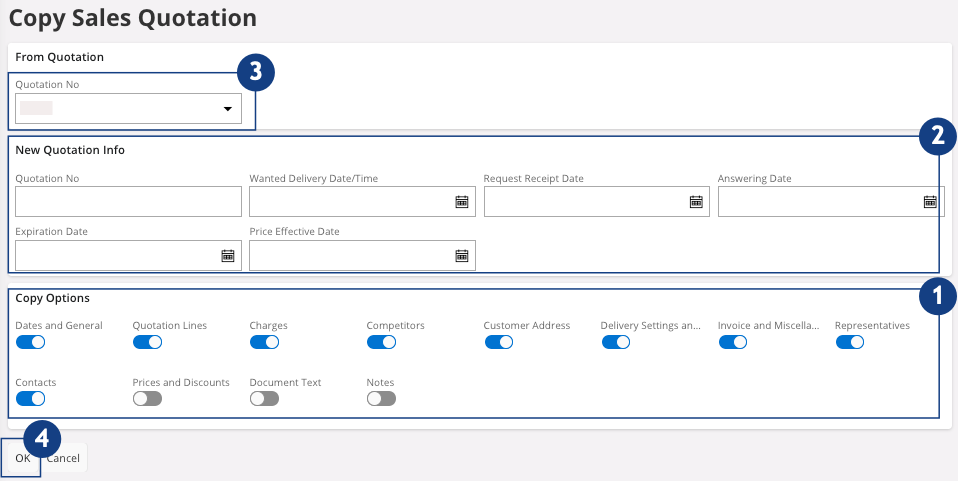Screen dimensions: 959x482
Task: Open calendar for Wanted Delivery Date/Time
Action: (461, 202)
